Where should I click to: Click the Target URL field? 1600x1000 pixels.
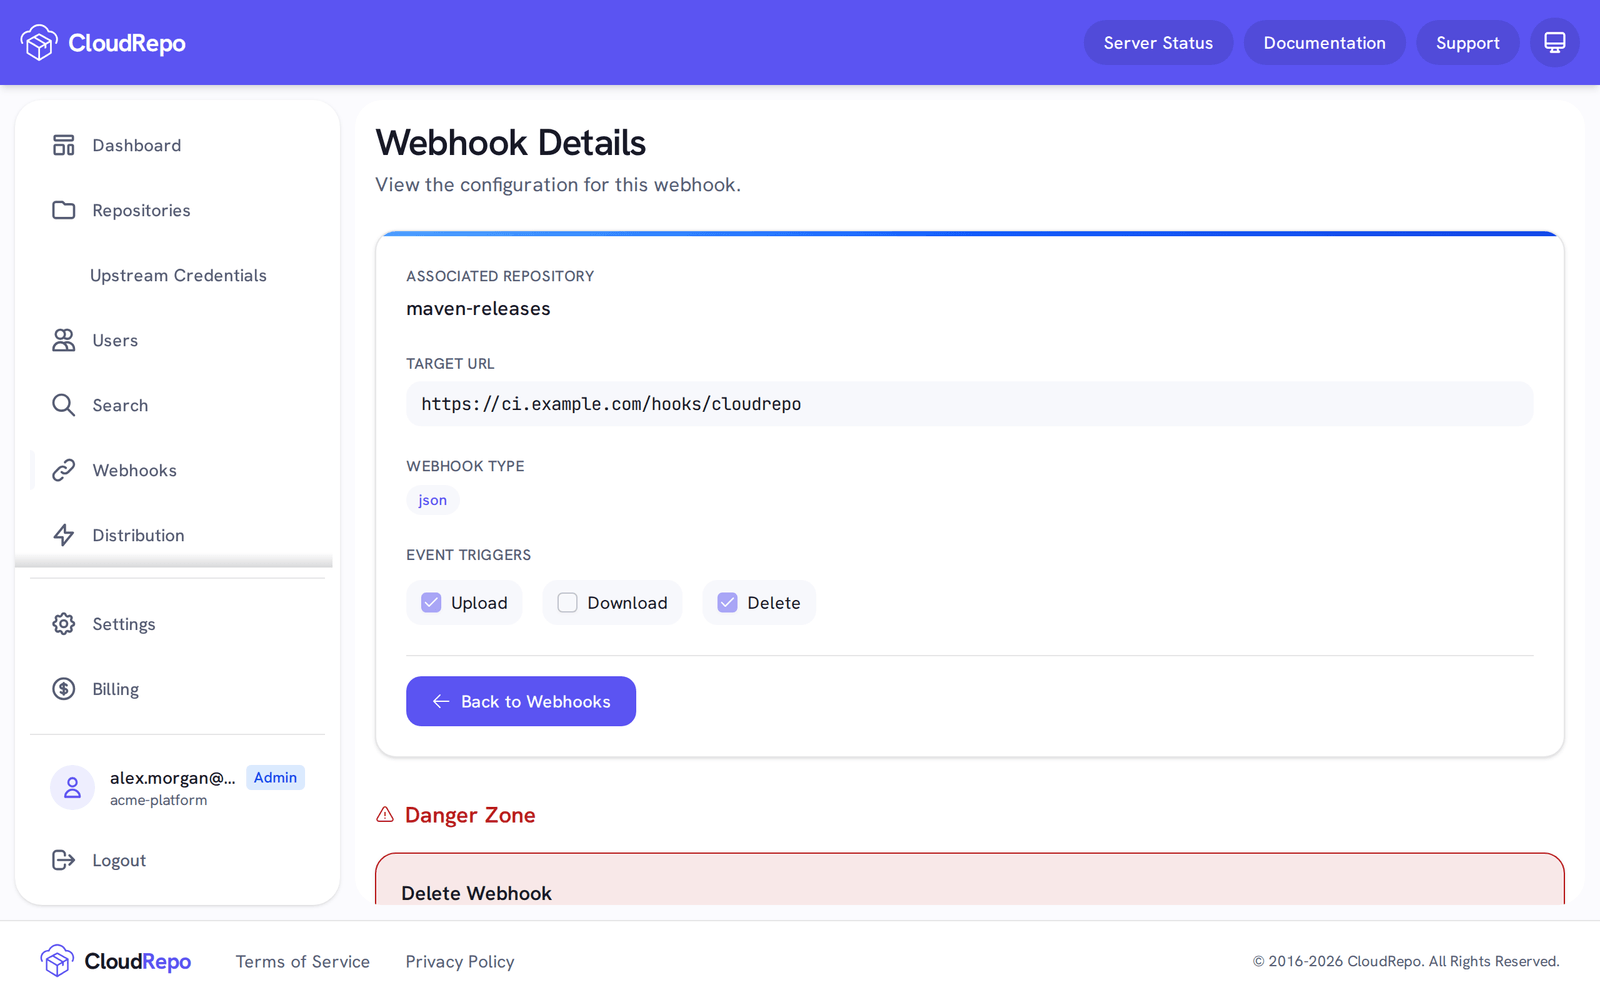pos(969,404)
